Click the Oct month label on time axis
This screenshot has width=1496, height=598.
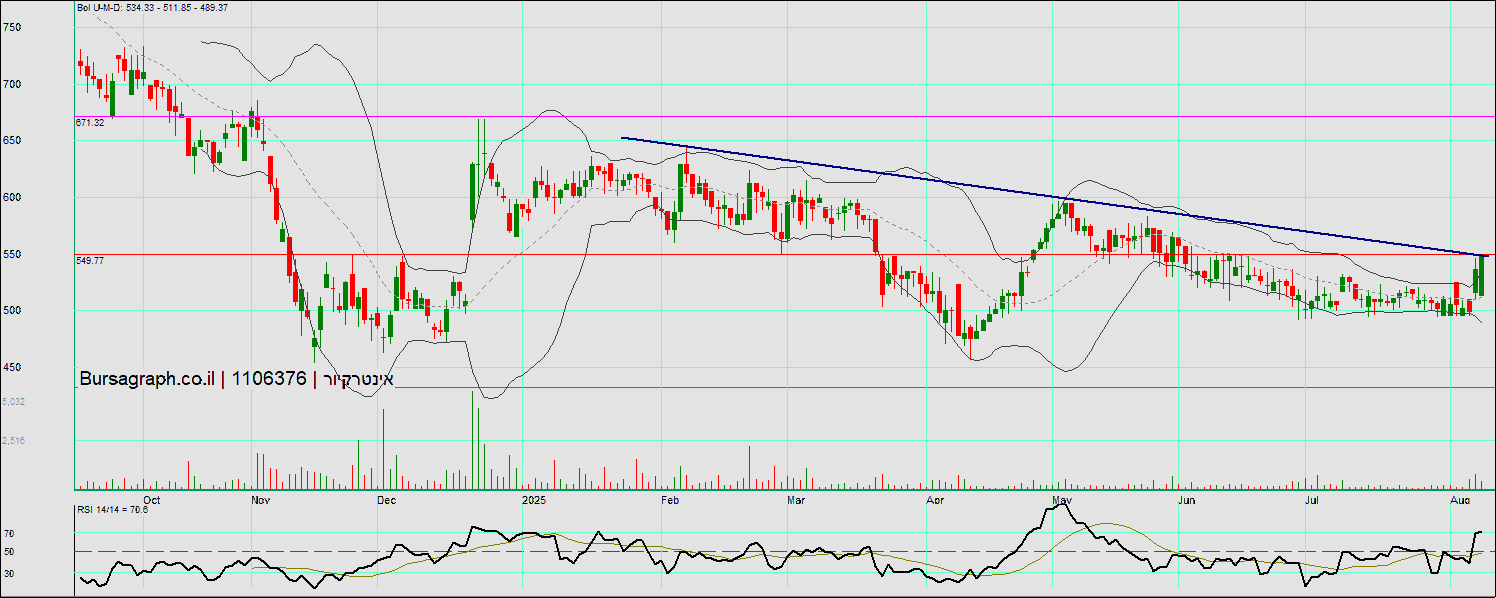click(x=152, y=498)
